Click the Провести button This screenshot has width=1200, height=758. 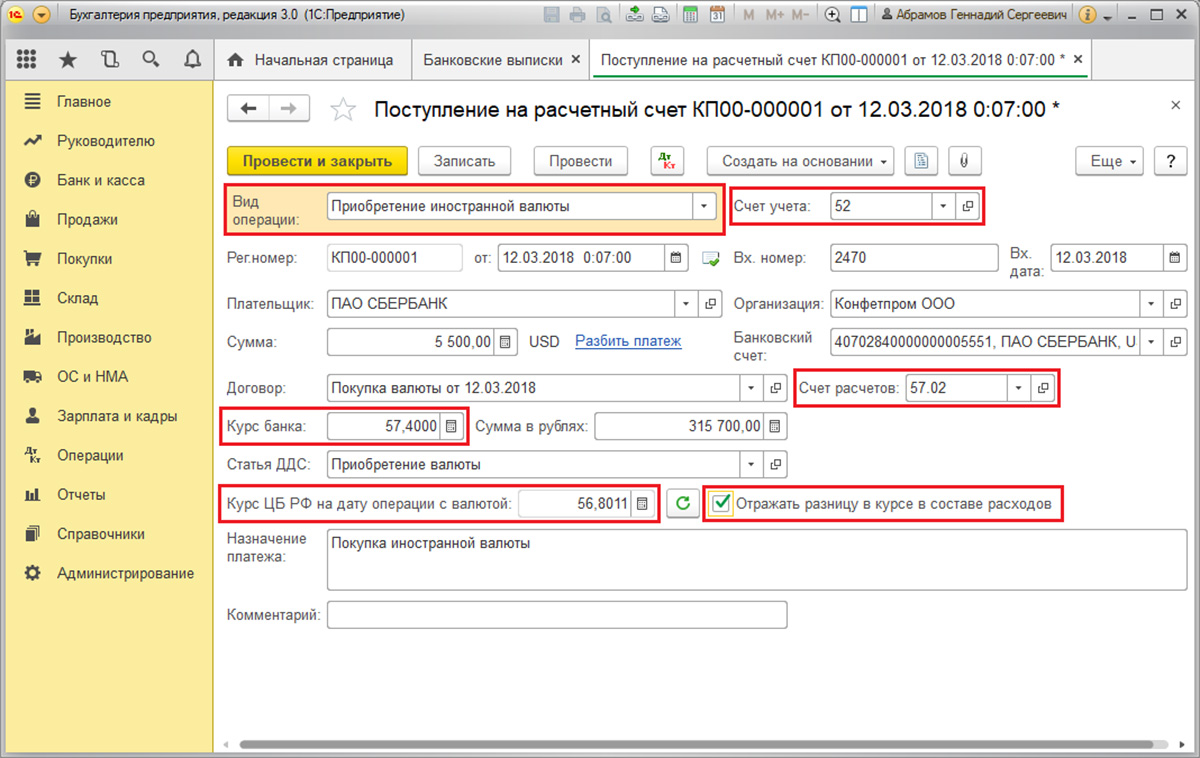tap(581, 161)
